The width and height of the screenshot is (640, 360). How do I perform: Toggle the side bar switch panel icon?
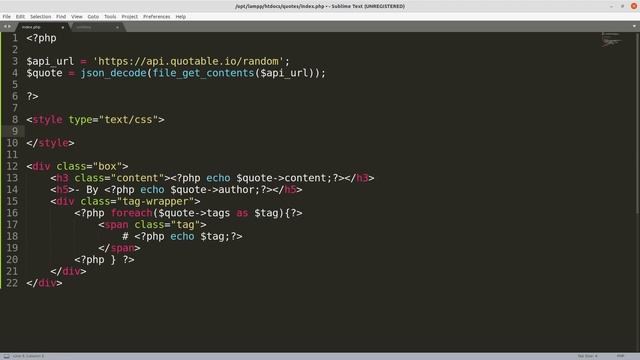pyautogui.click(x=6, y=356)
